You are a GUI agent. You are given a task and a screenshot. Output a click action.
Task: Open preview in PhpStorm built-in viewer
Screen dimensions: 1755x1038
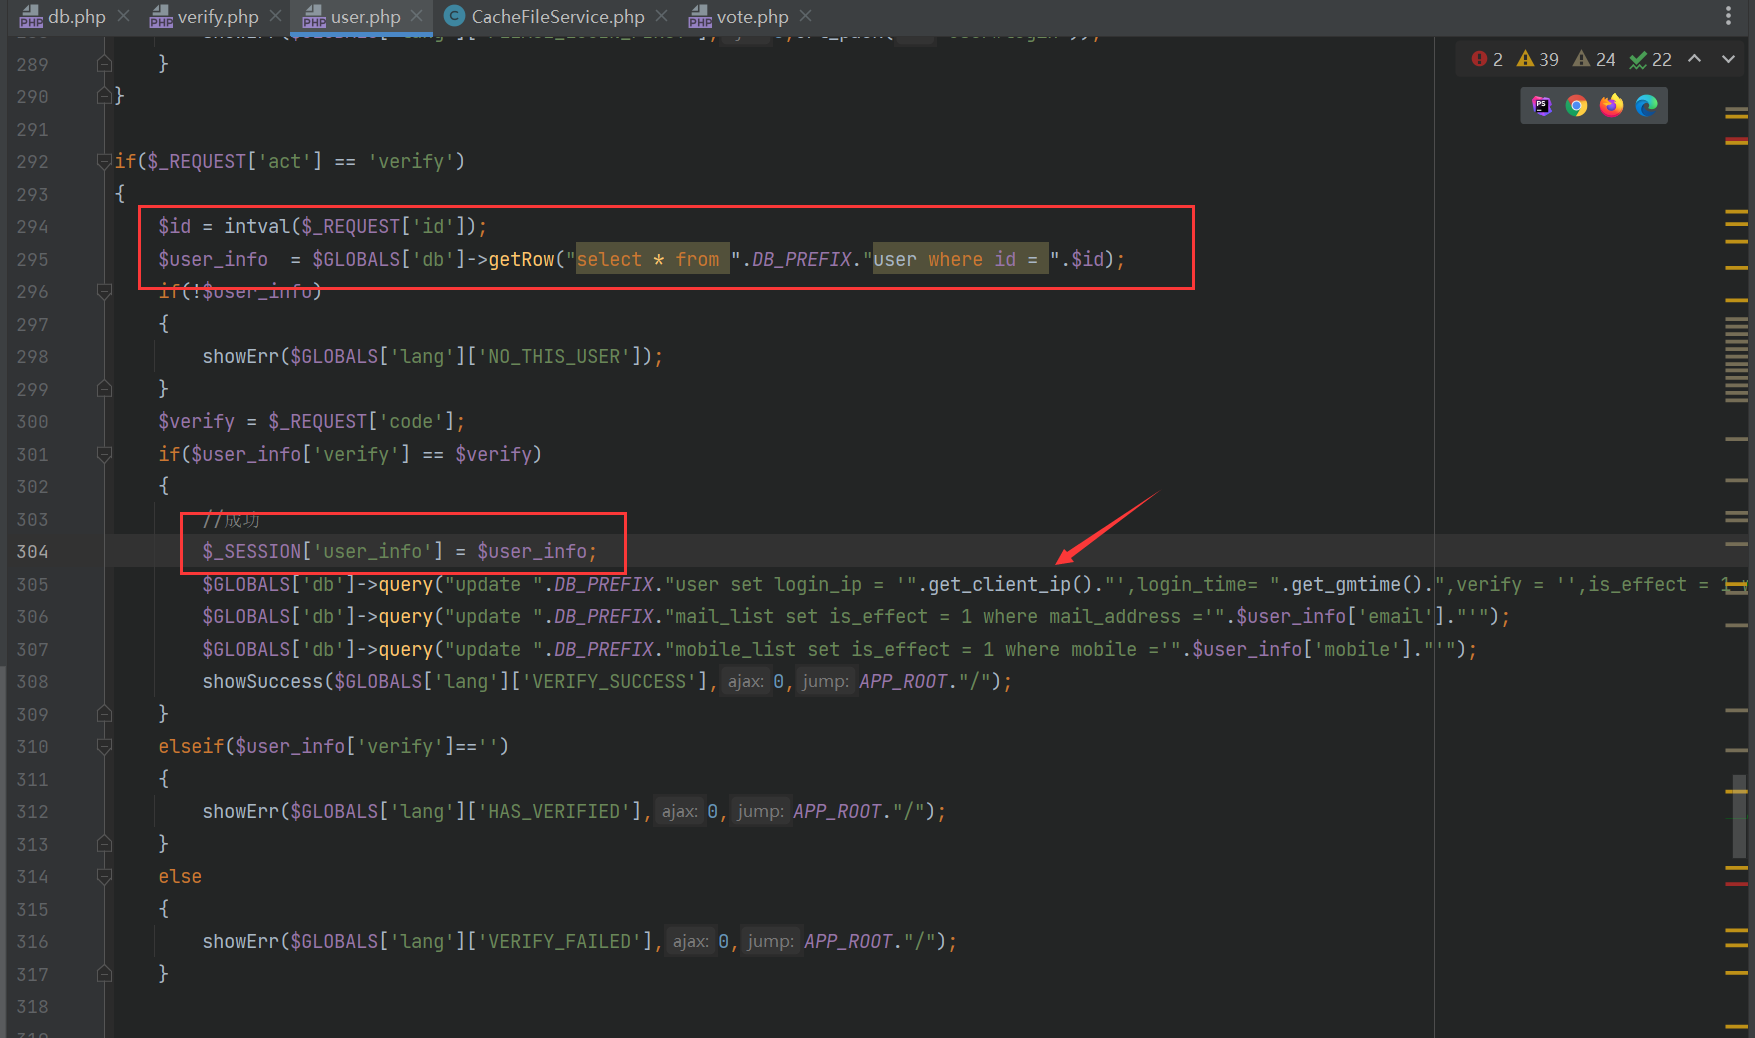click(1542, 106)
